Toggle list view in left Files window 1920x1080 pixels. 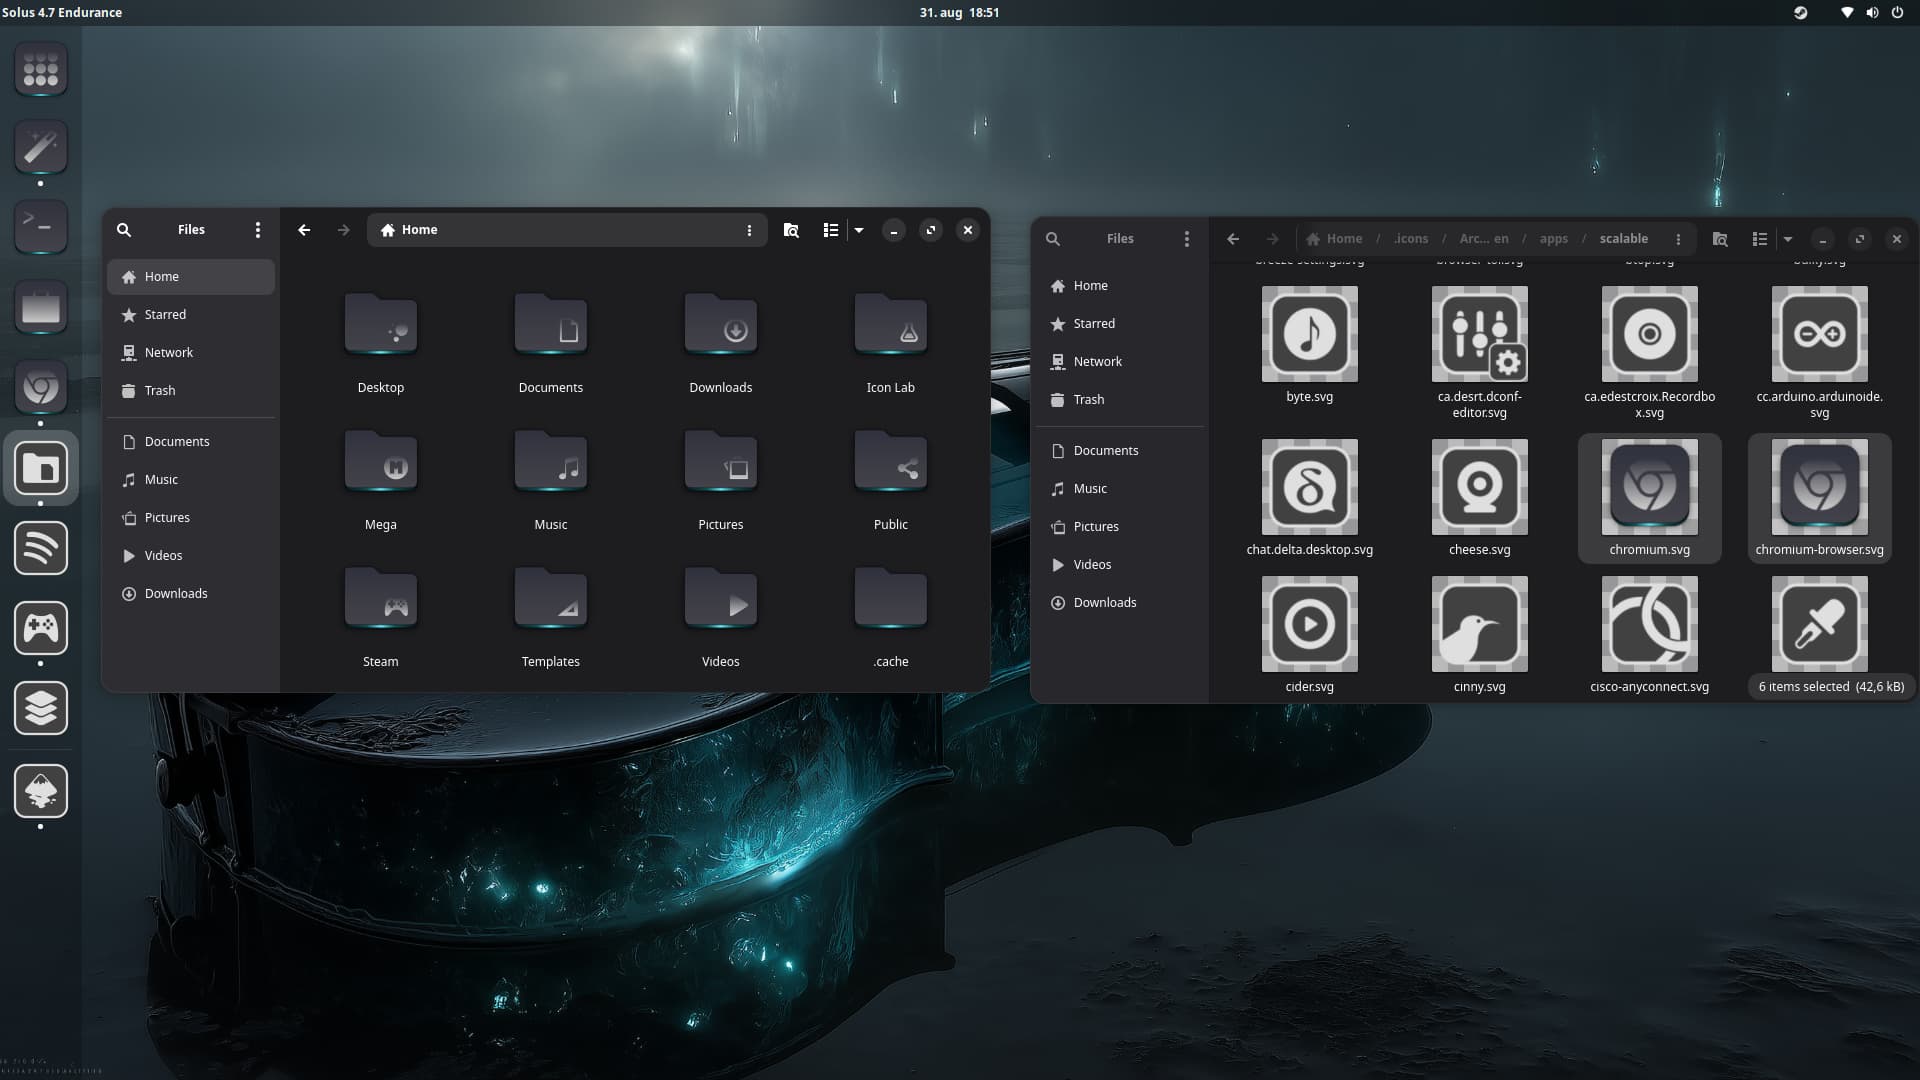(830, 230)
